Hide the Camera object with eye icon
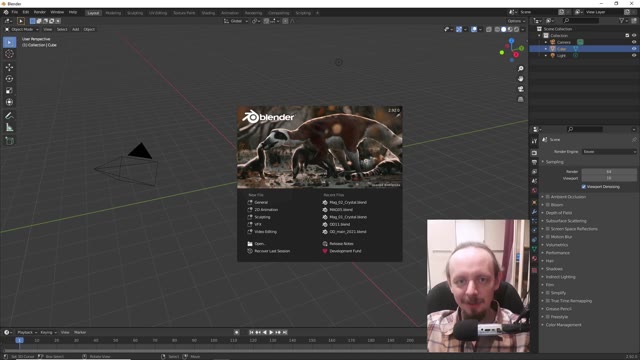Screen dimensions: 640x360 pos(634,42)
